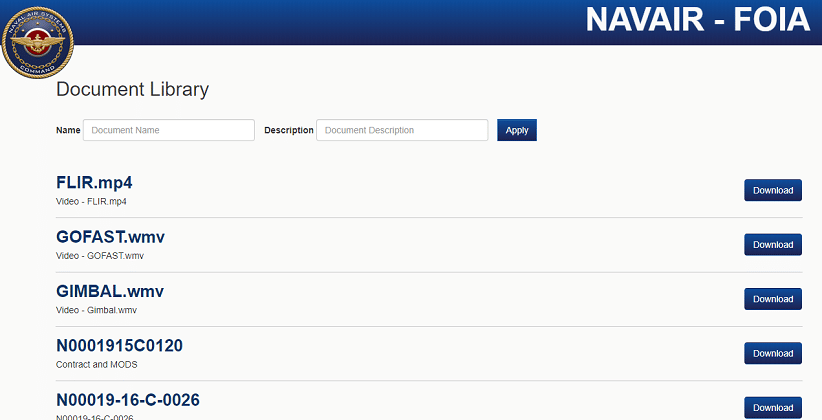Open the N00019-16-C-0026 title link
This screenshot has width=822, height=420.
pyautogui.click(x=128, y=400)
